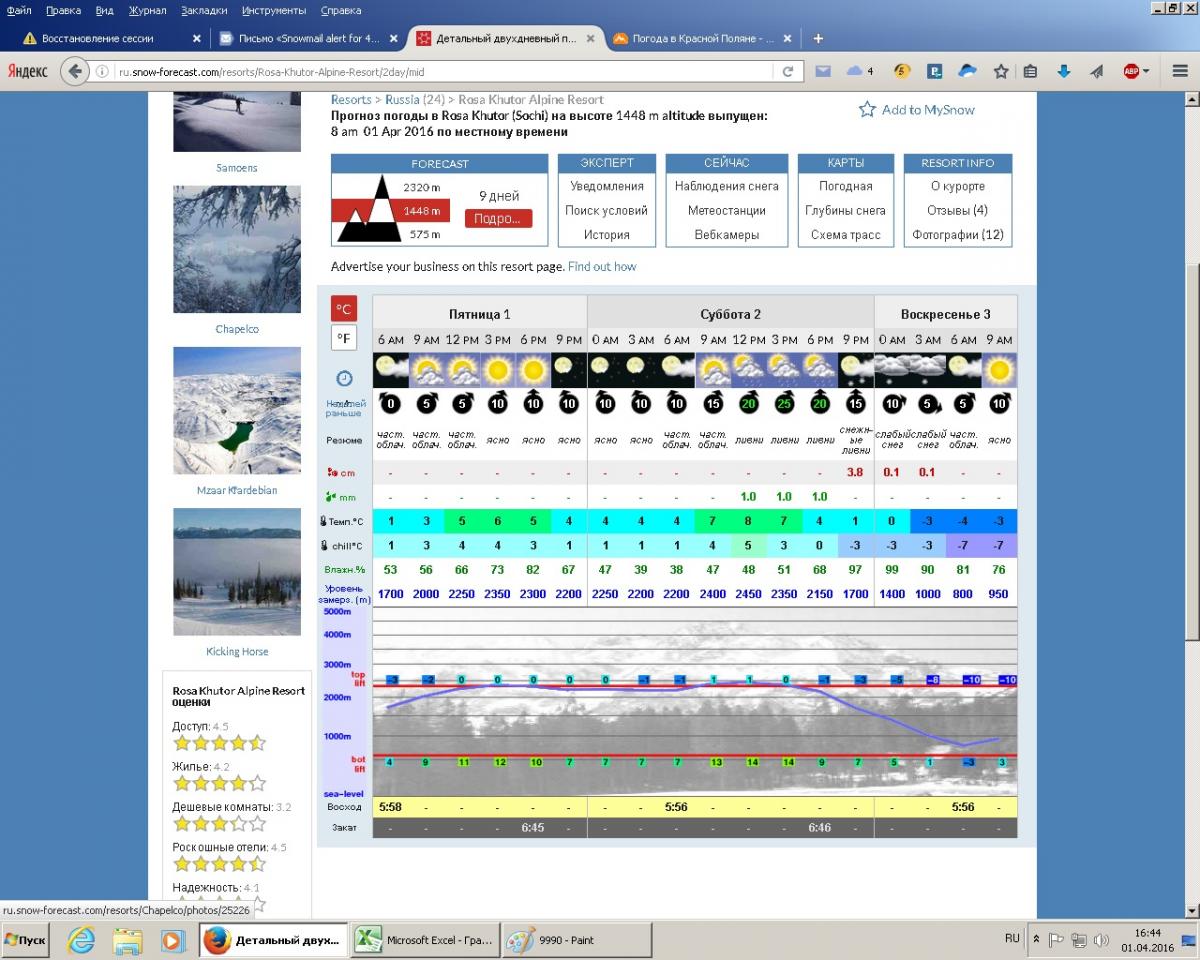This screenshot has height=960, width=1200.
Task: Open the Уведомления link
Action: [x=607, y=186]
